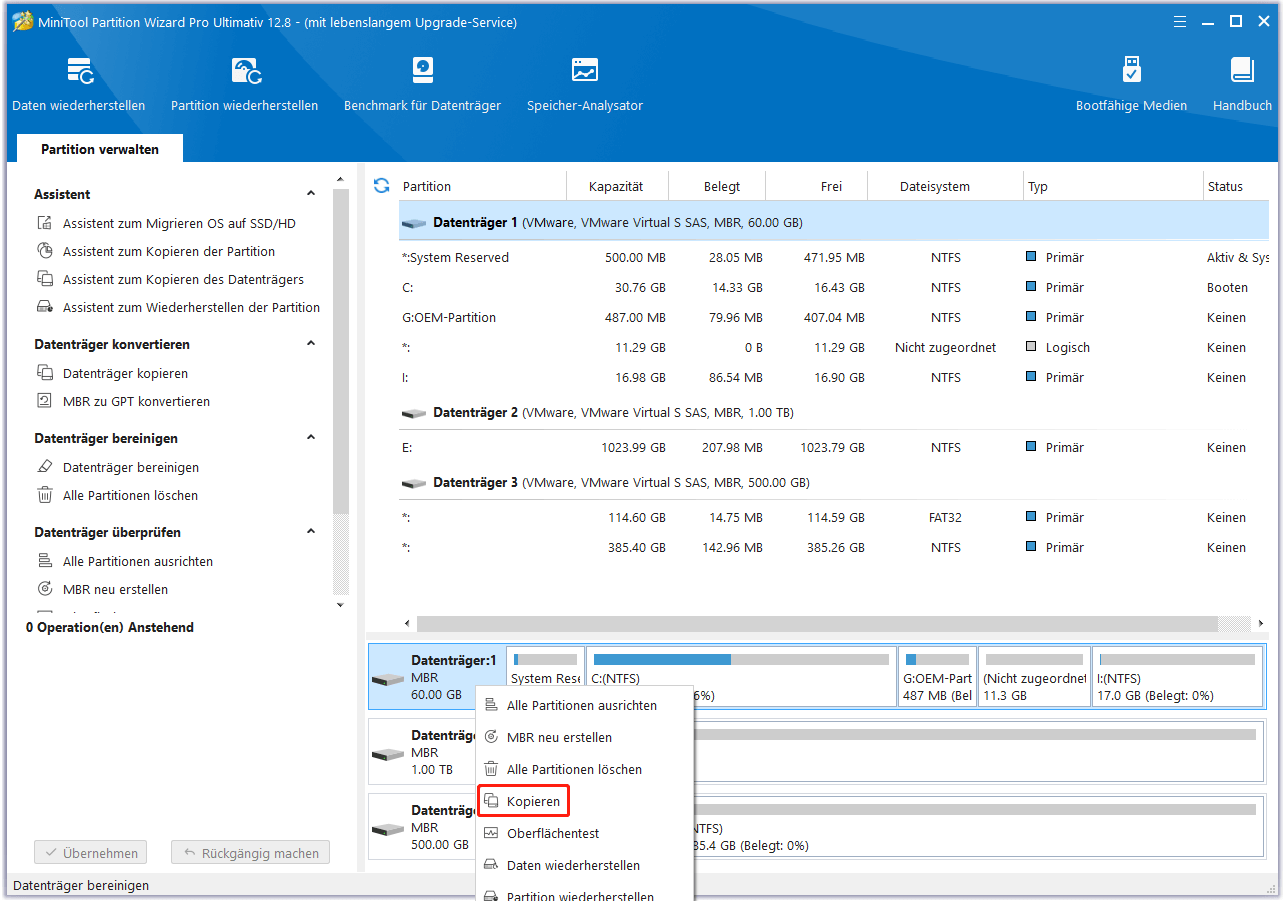Choose Daten wiederherstellen in context menu
The image size is (1284, 901).
point(585,866)
